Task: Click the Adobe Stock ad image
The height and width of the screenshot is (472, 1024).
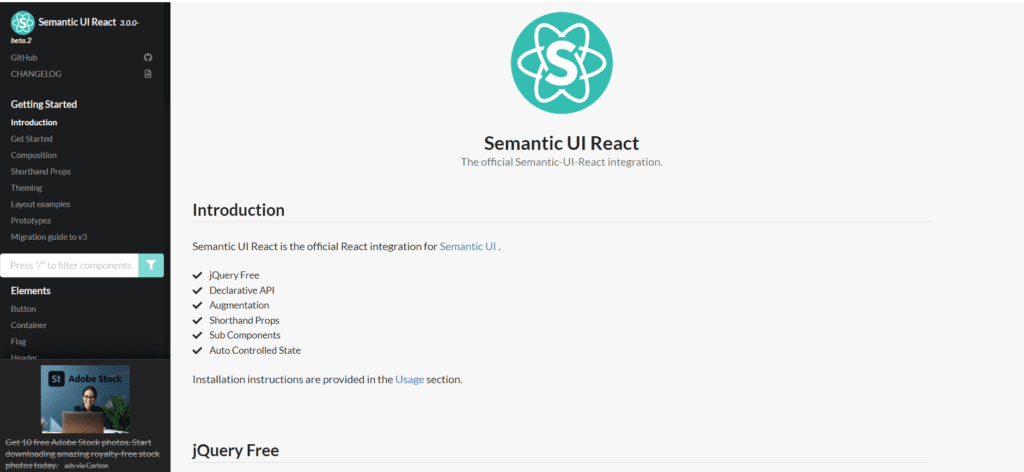Action: pyautogui.click(x=85, y=398)
